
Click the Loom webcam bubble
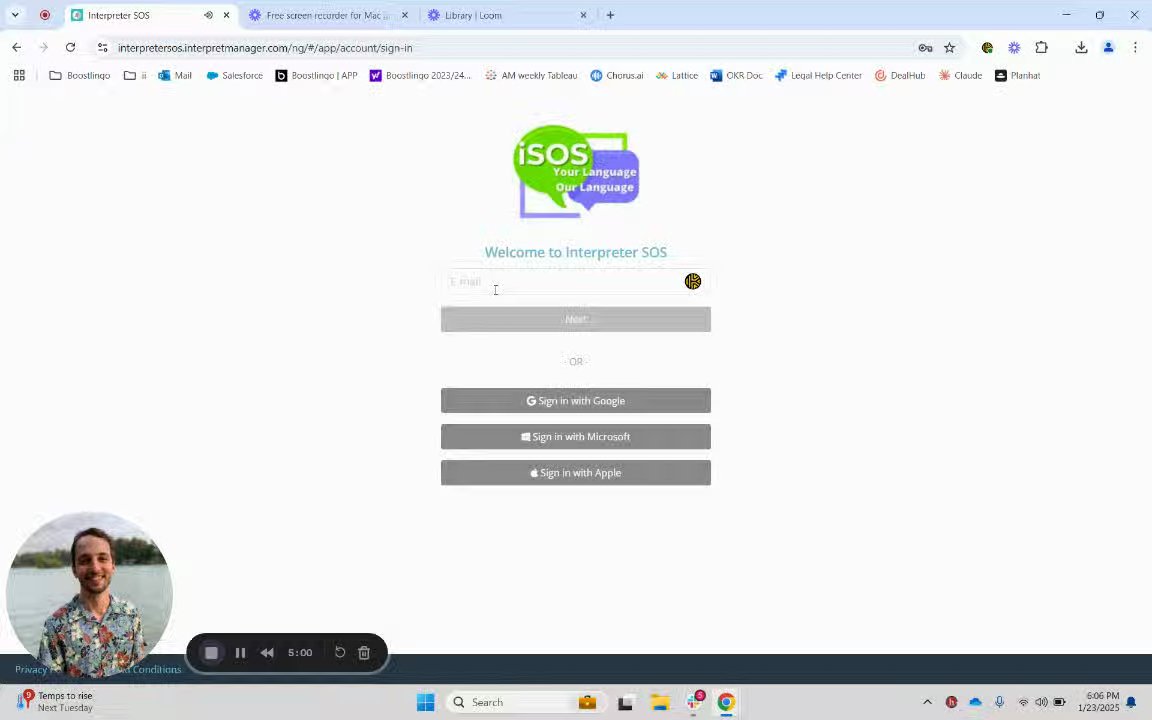tap(89, 594)
